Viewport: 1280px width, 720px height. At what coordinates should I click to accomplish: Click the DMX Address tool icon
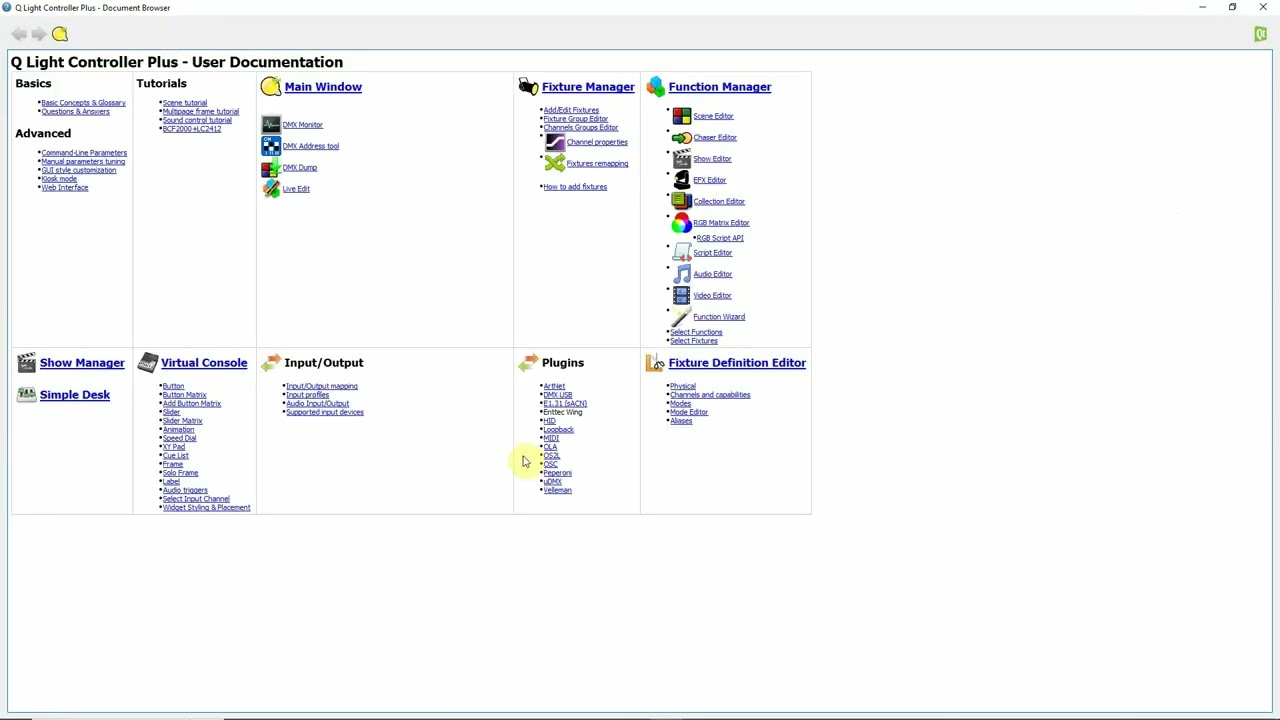coord(271,146)
